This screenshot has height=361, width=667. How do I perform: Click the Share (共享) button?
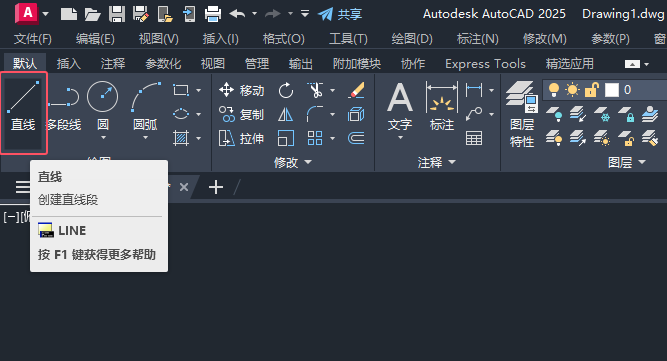(340, 14)
